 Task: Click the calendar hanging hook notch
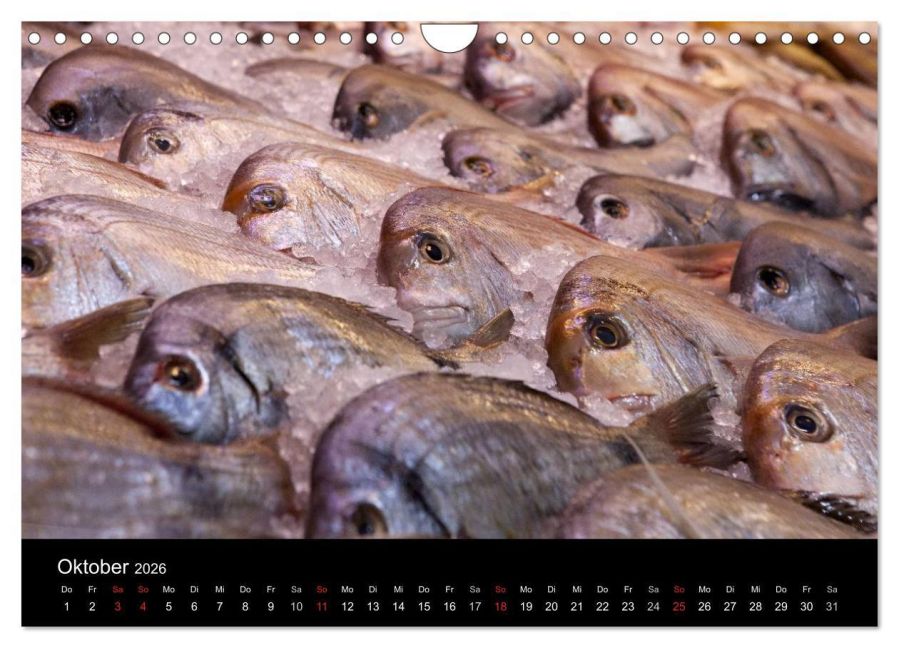pos(449,36)
